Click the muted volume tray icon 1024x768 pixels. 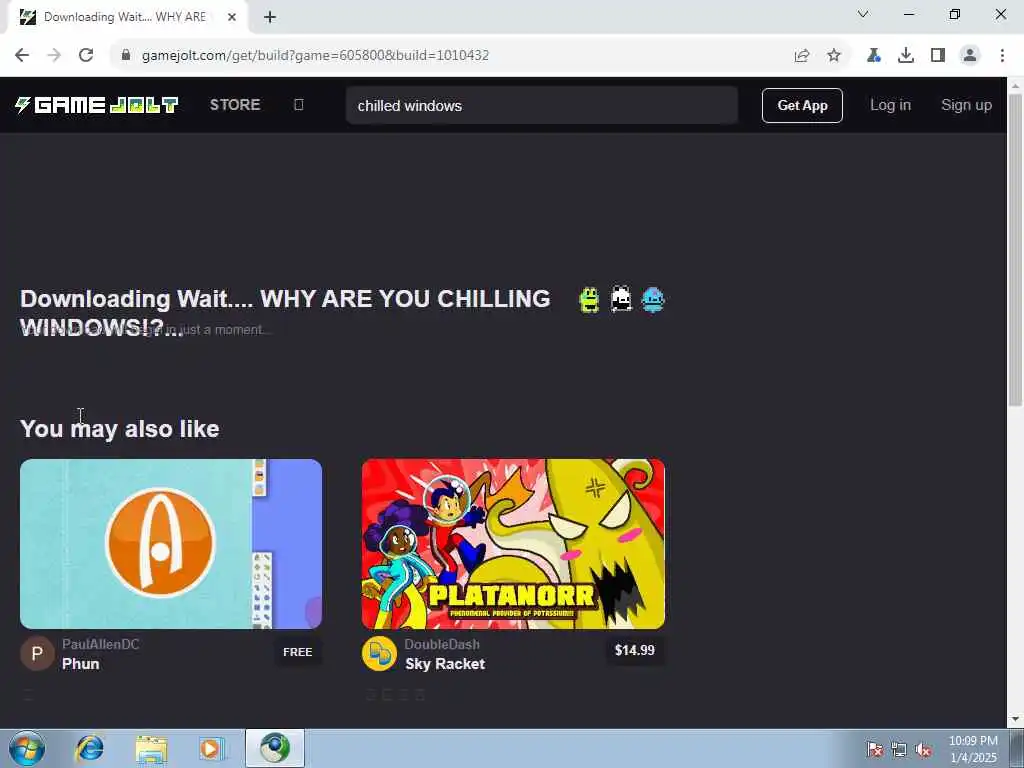click(923, 750)
